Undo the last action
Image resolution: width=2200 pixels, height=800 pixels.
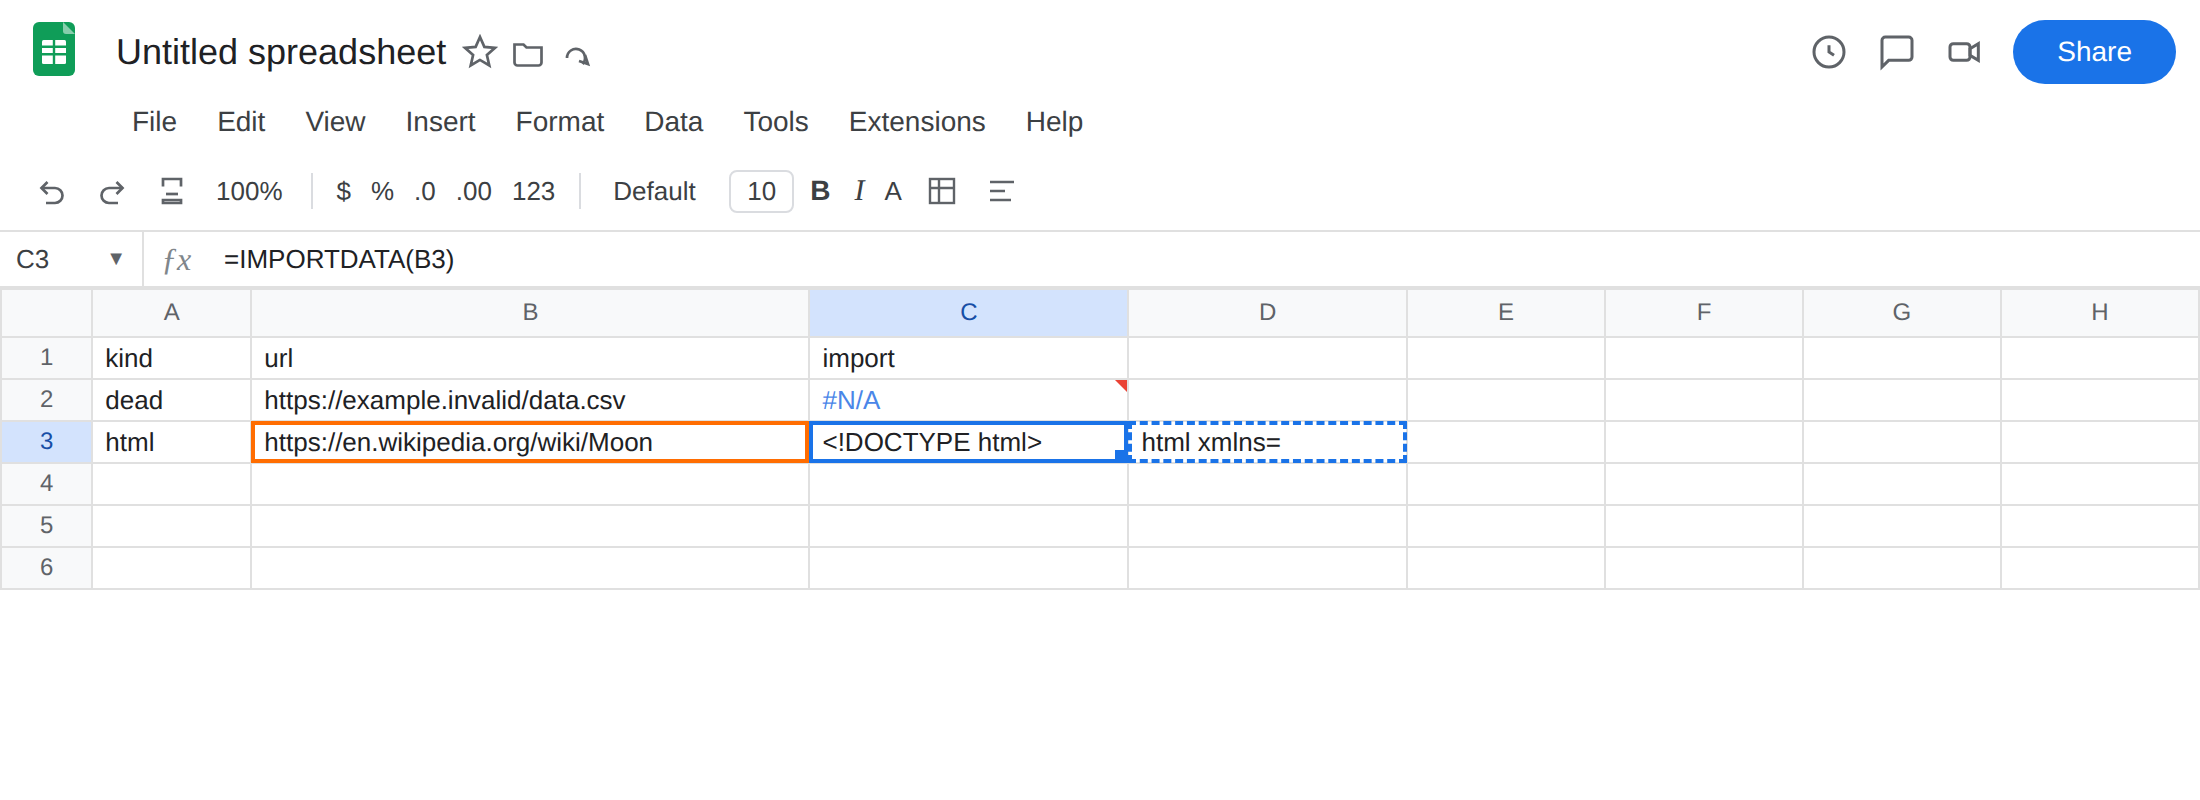tap(52, 191)
